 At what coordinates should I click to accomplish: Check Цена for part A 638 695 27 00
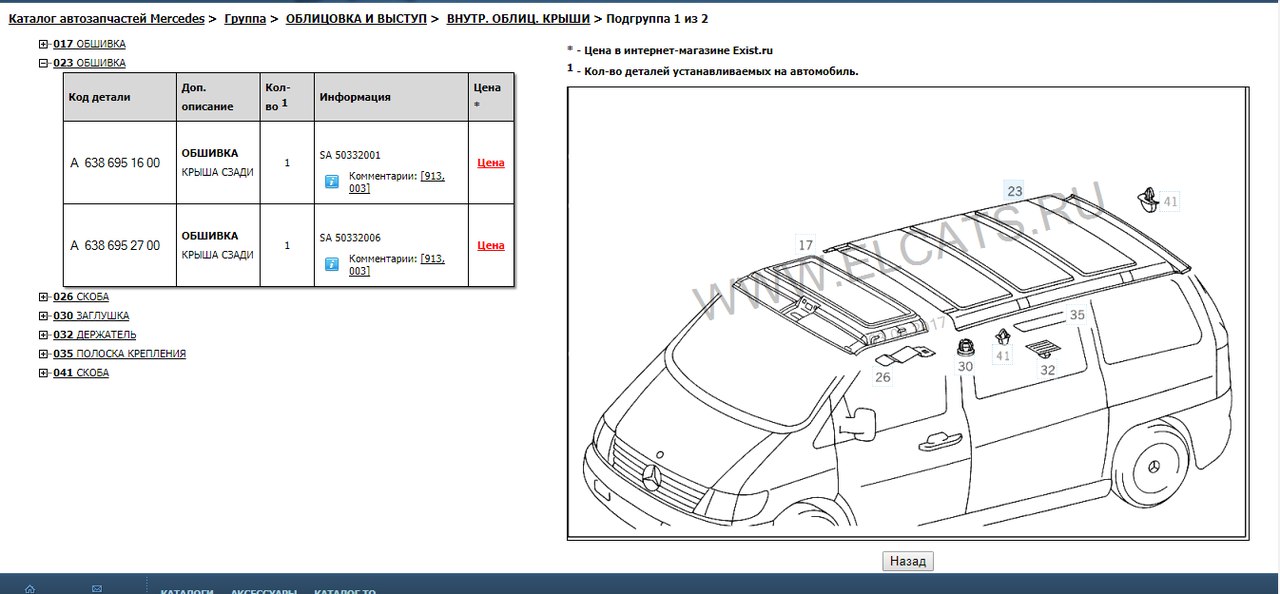click(491, 246)
